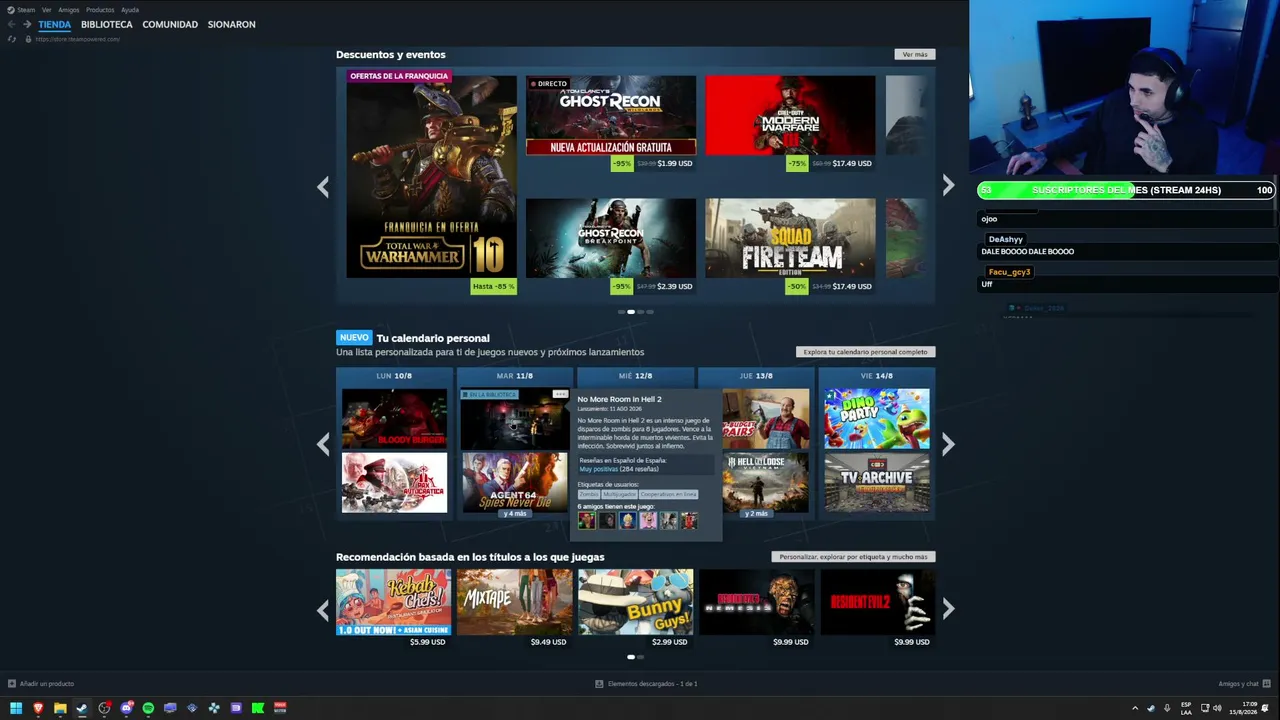The height and width of the screenshot is (720, 1280).
Task: Click the 'Muy positivas' reviews link
Action: tap(599, 469)
